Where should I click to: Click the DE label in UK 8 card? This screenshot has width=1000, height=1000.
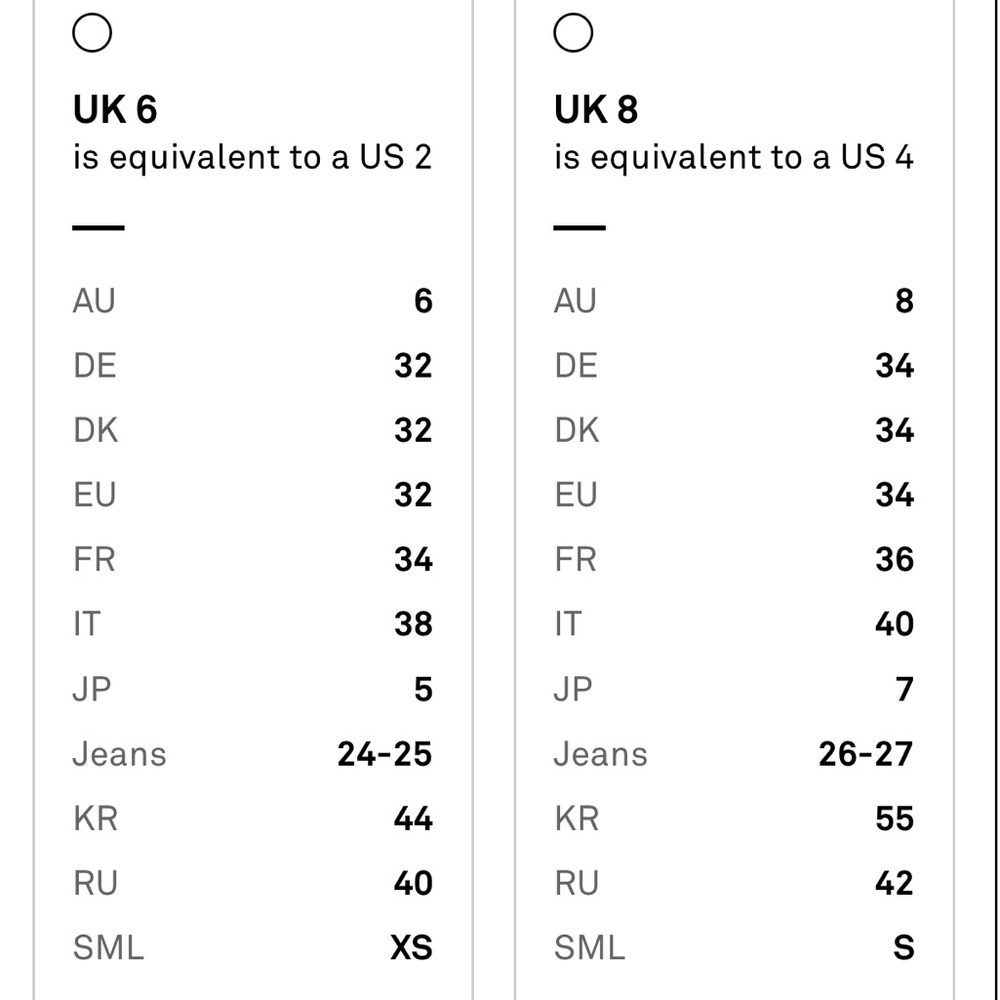coord(576,365)
